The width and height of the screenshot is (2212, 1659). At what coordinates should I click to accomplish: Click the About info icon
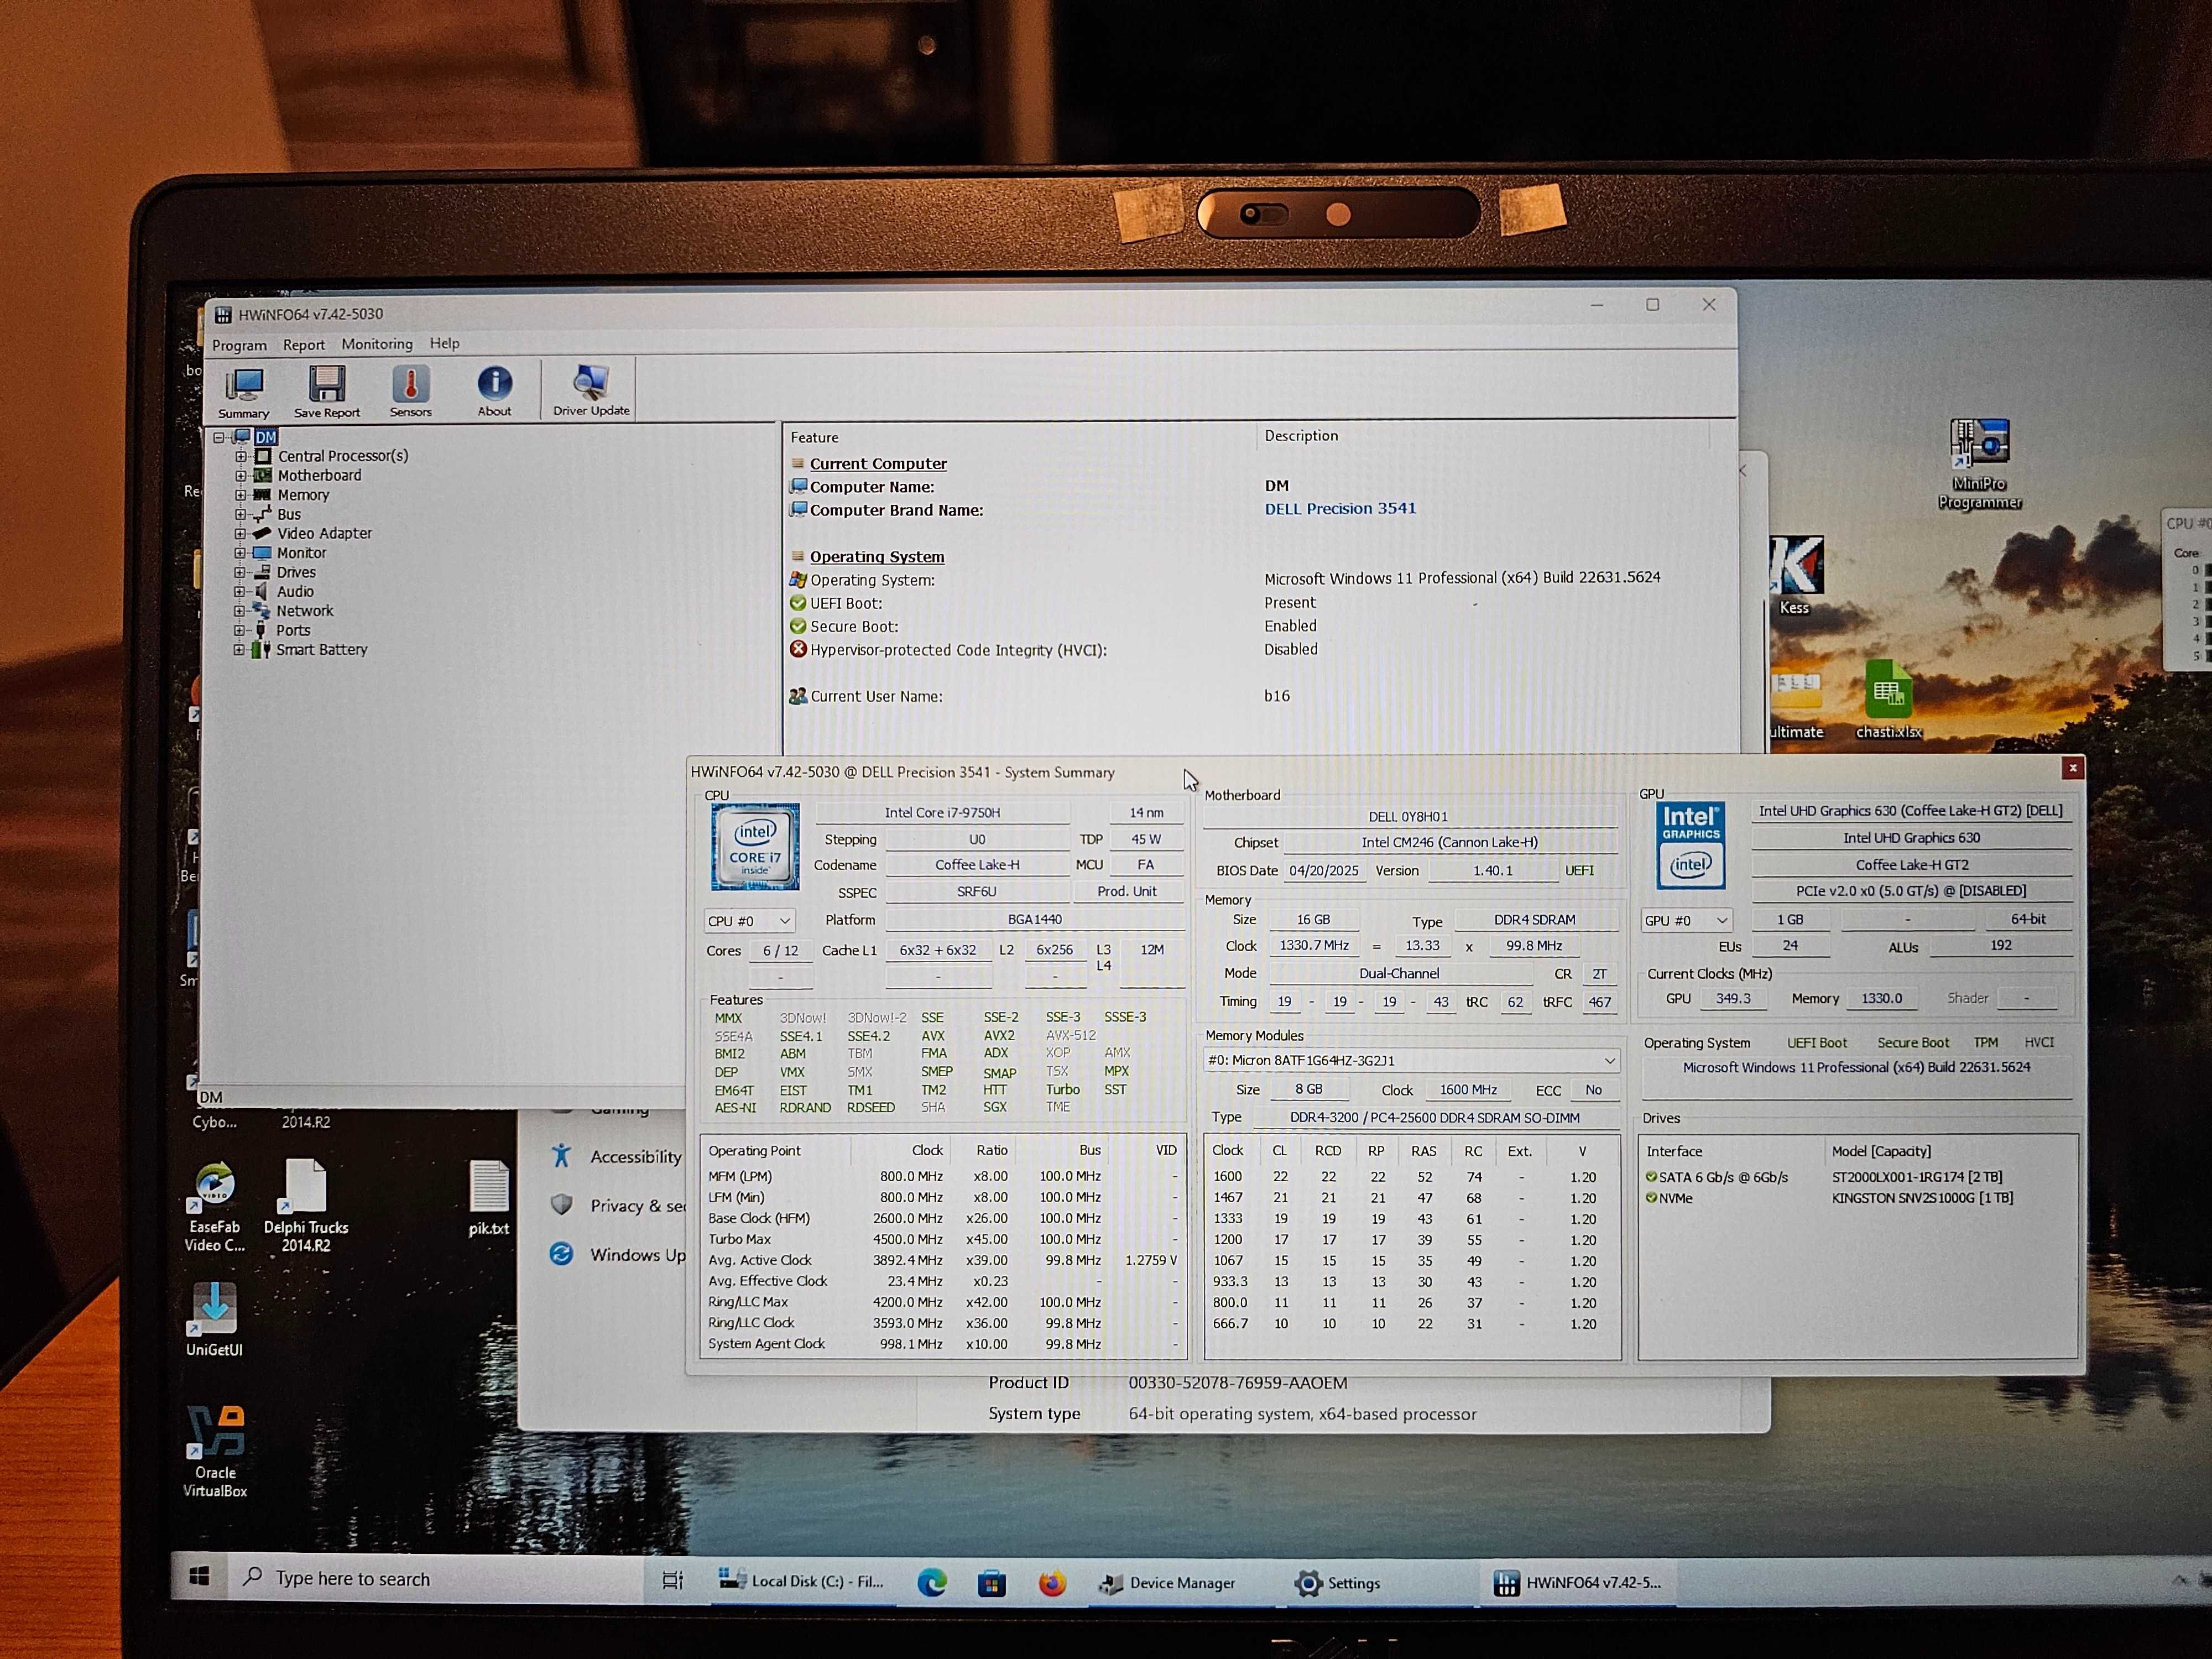(x=494, y=390)
